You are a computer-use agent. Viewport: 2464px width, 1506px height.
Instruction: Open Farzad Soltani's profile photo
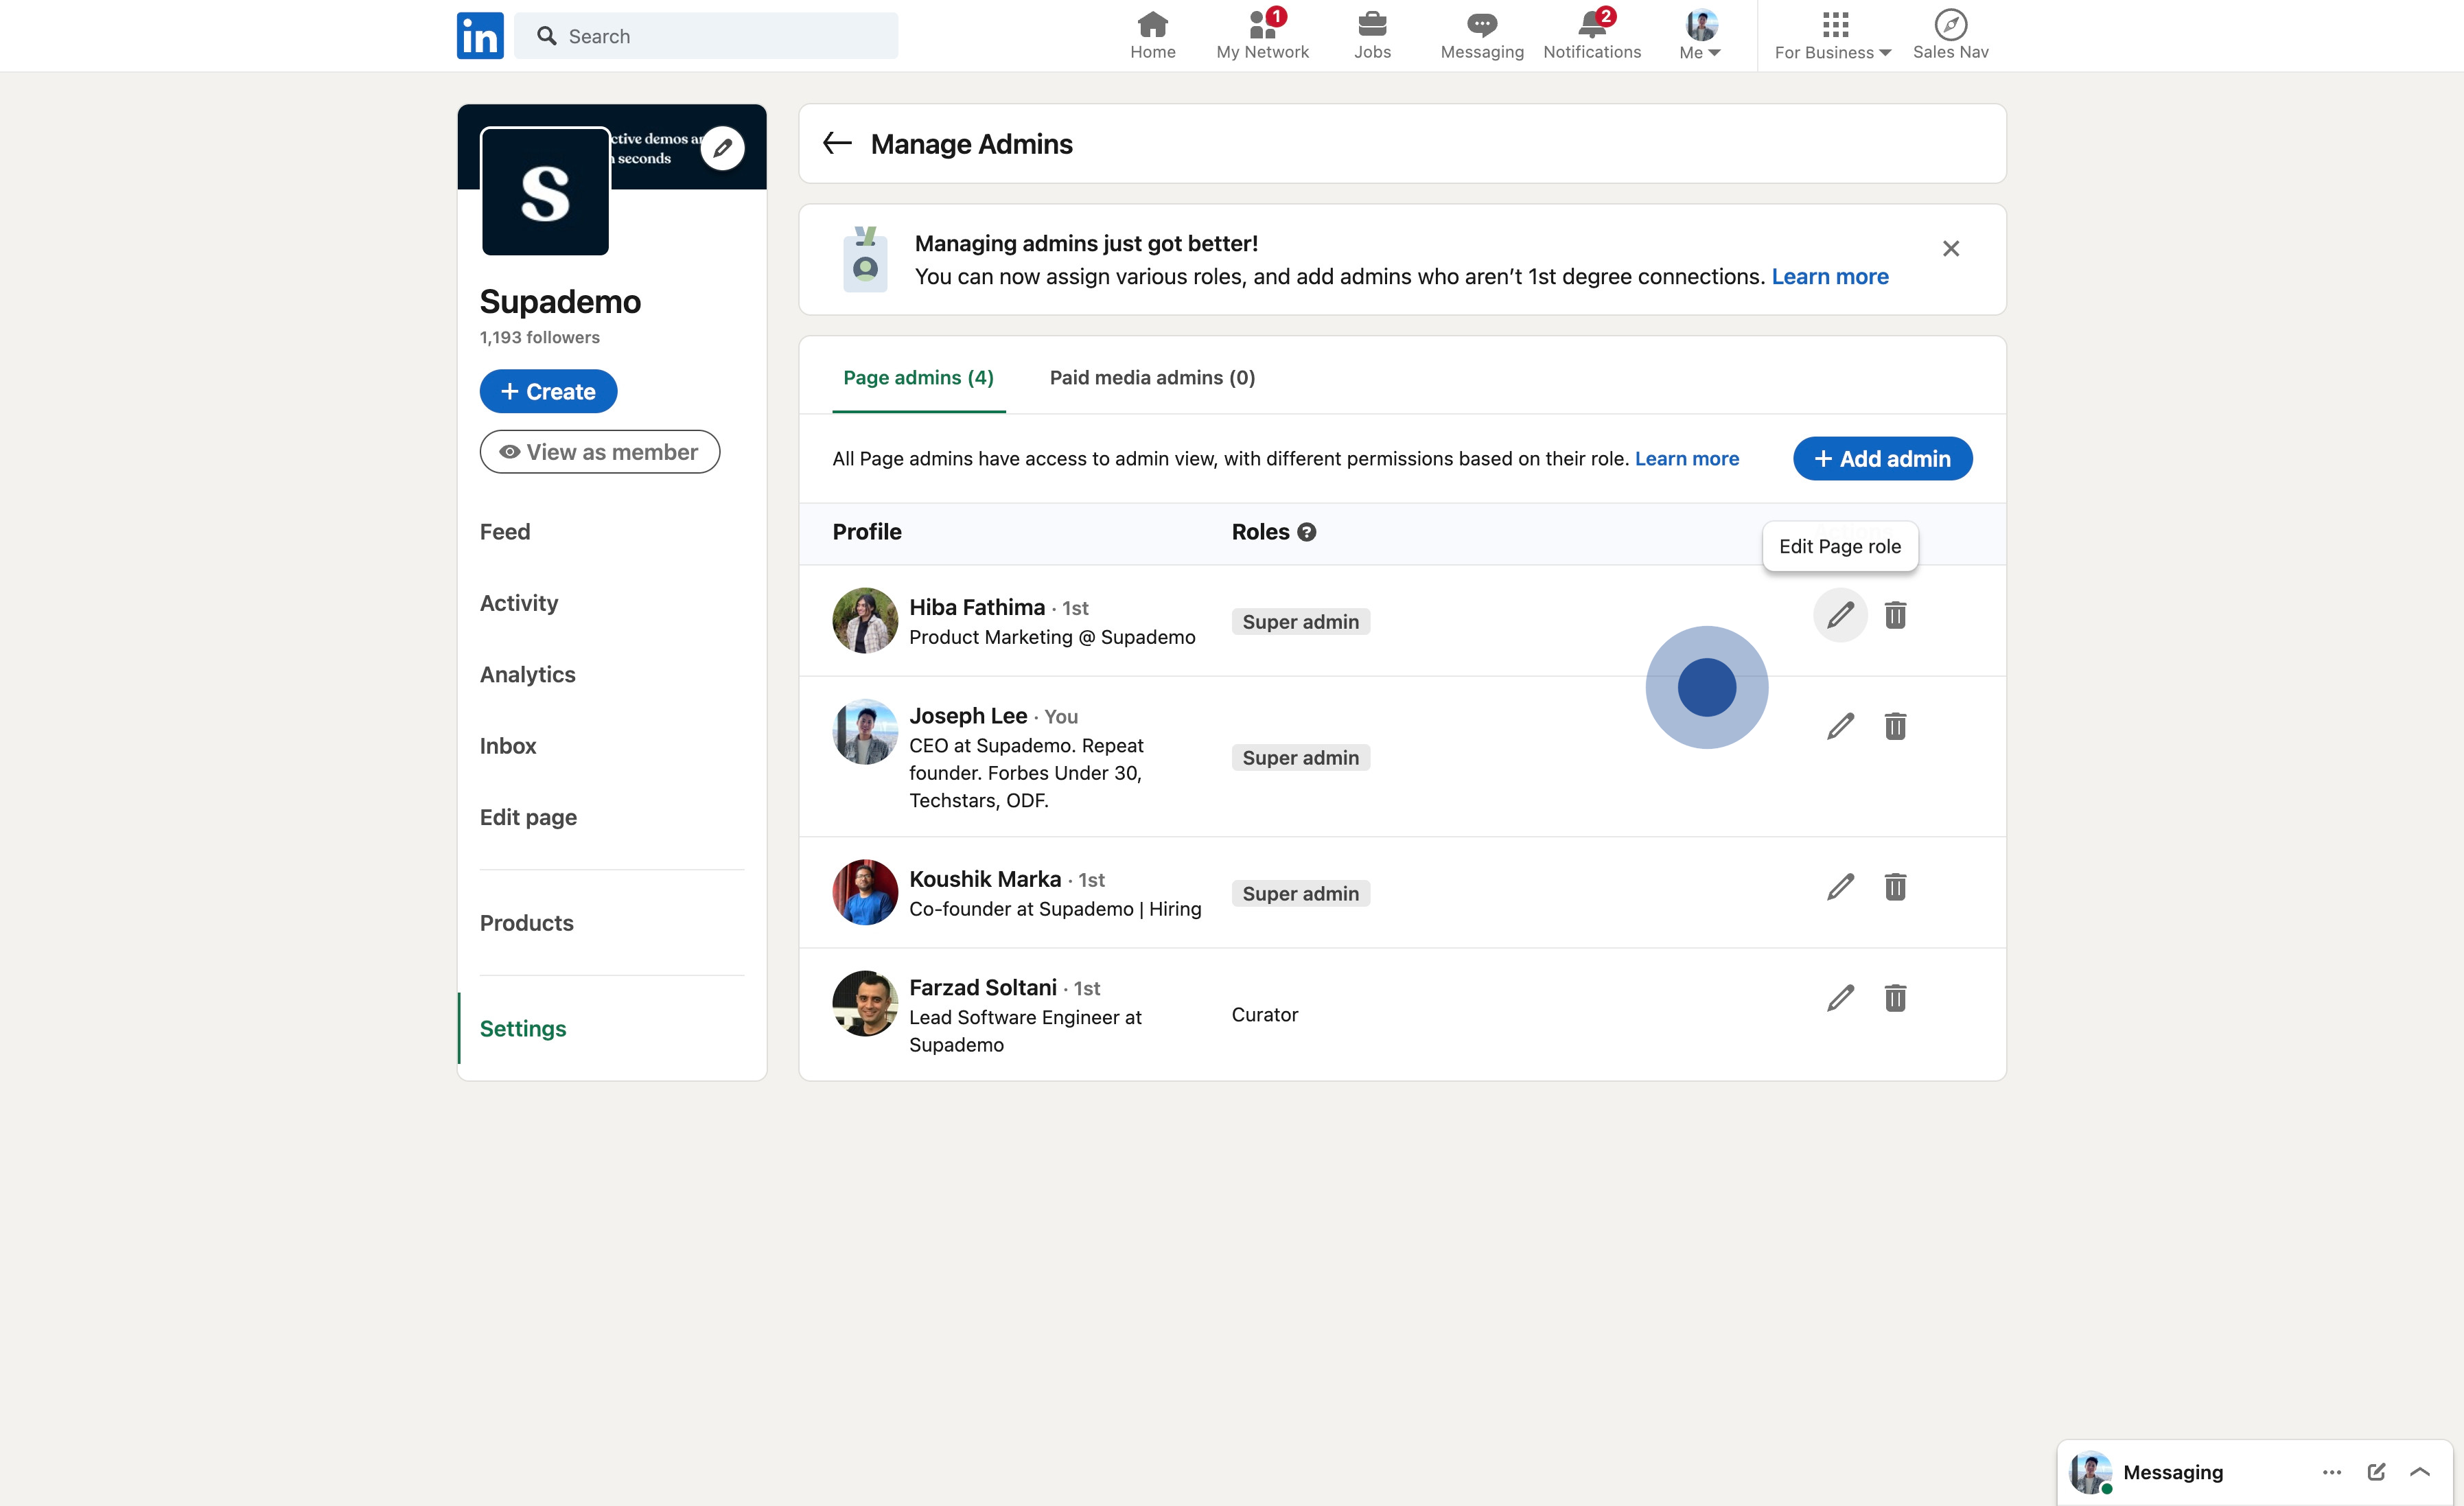(x=865, y=1003)
